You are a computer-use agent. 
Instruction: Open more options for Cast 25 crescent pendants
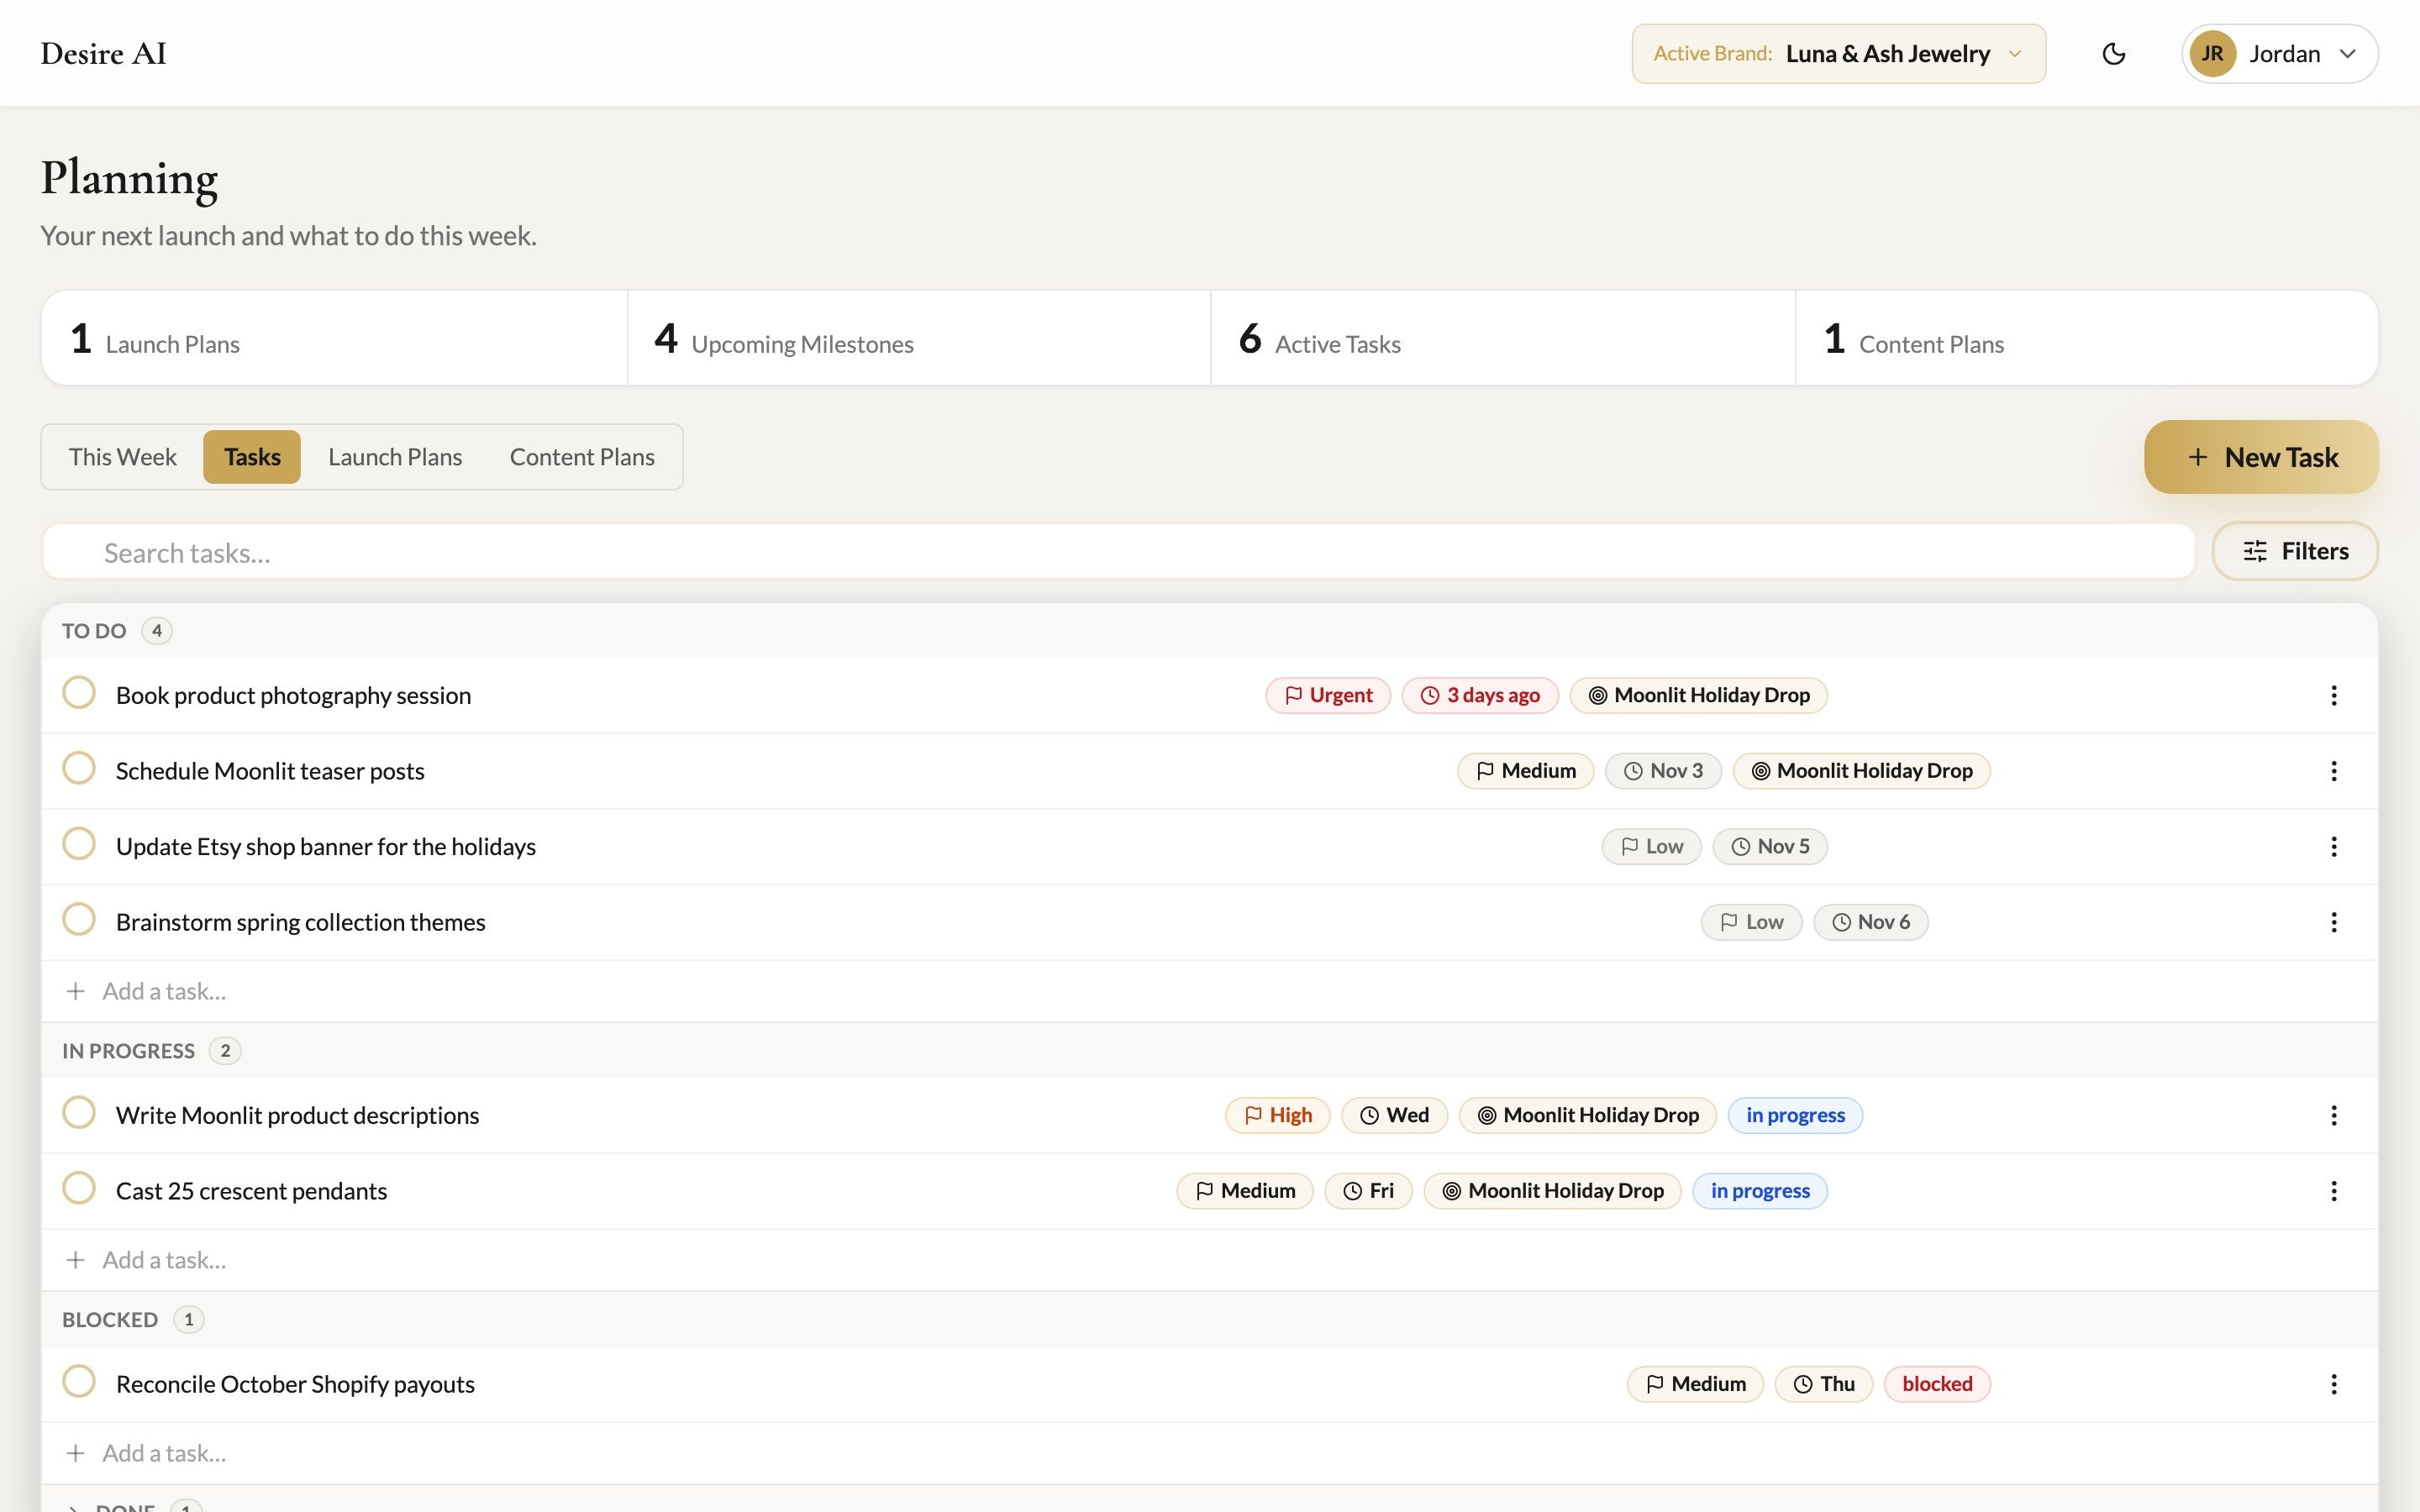tap(2333, 1191)
